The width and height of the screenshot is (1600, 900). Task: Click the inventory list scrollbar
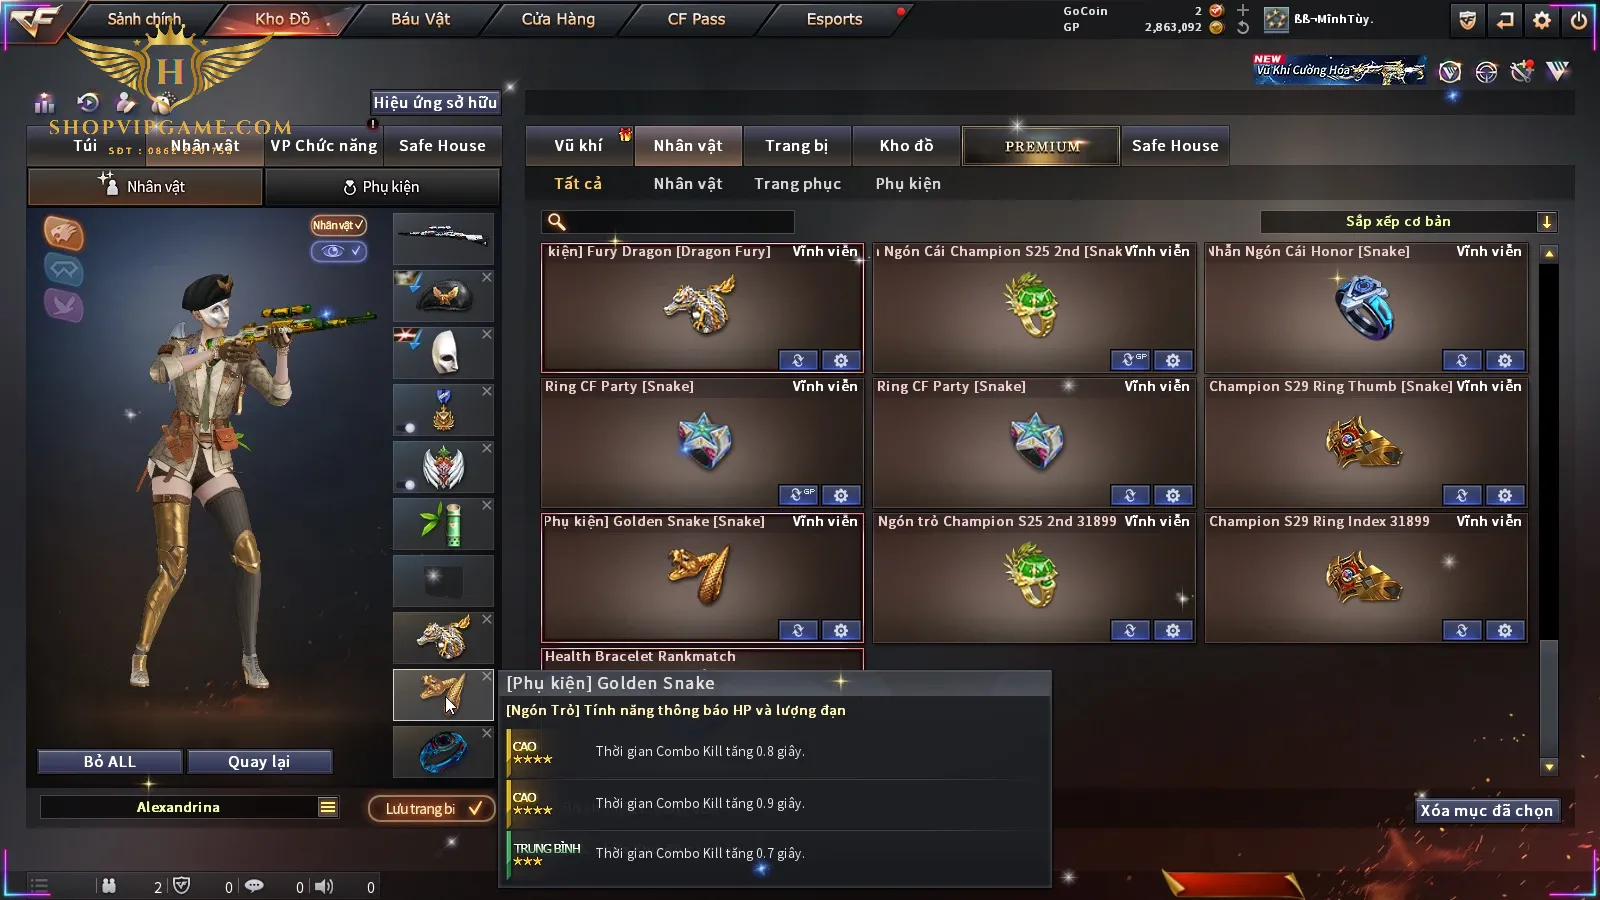click(1549, 698)
